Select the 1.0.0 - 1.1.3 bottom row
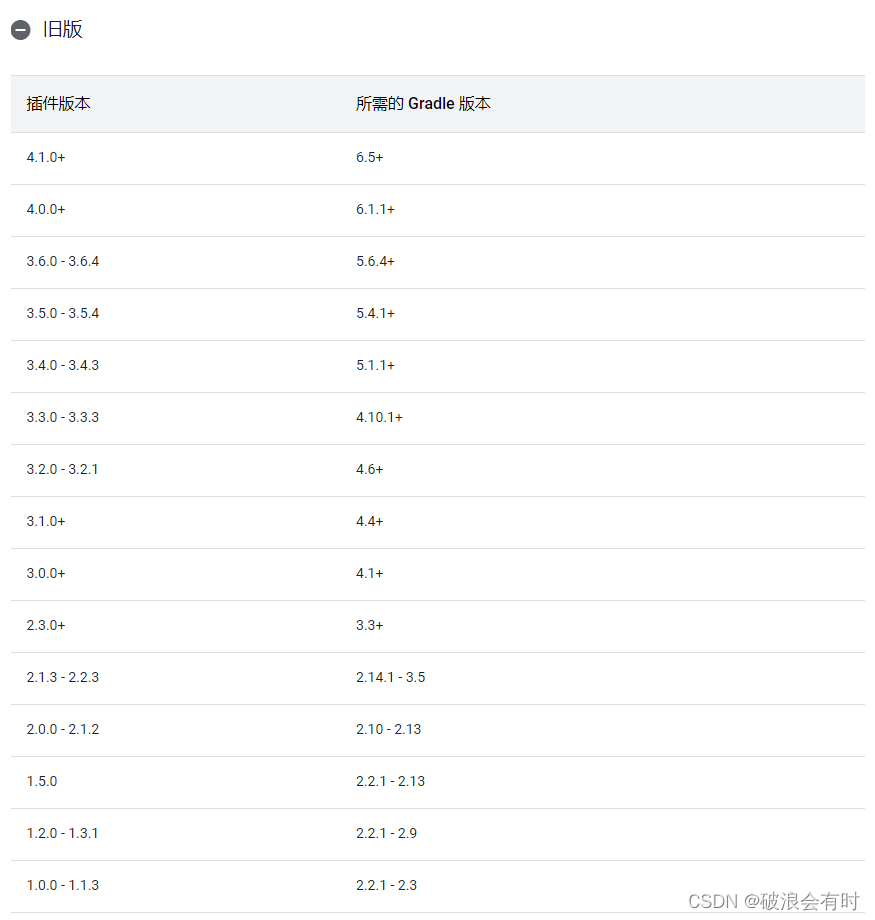The height and width of the screenshot is (920, 875). click(62, 885)
